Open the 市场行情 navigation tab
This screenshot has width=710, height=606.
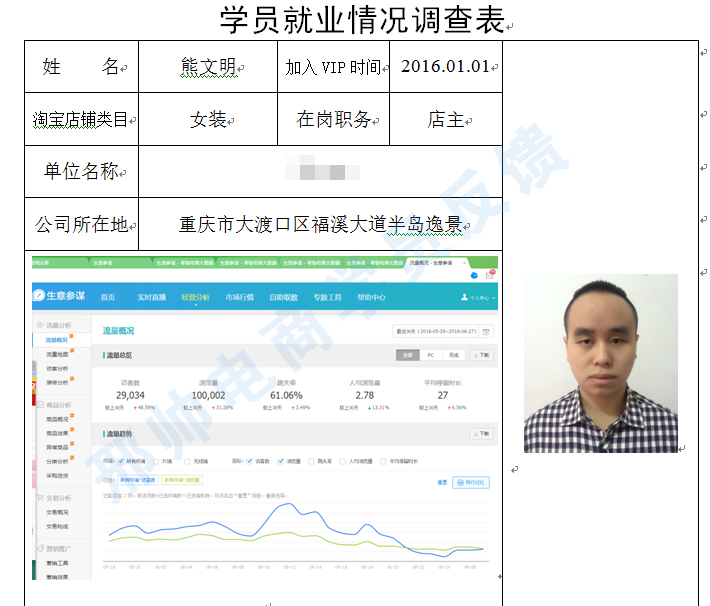click(x=239, y=297)
